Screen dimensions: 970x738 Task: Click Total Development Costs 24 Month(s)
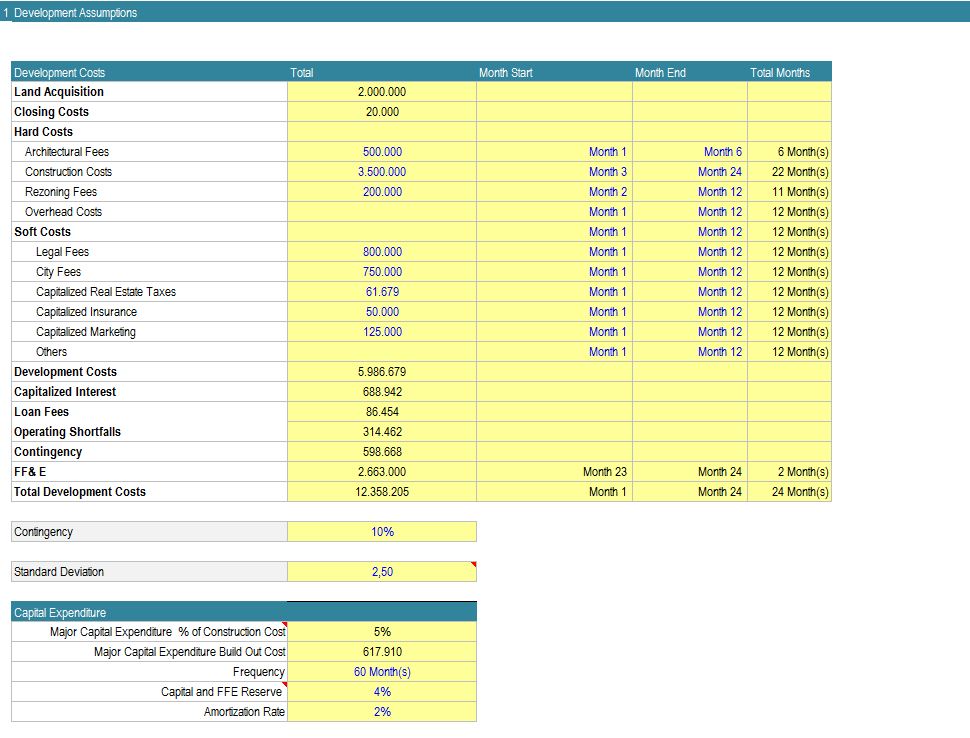coord(789,492)
